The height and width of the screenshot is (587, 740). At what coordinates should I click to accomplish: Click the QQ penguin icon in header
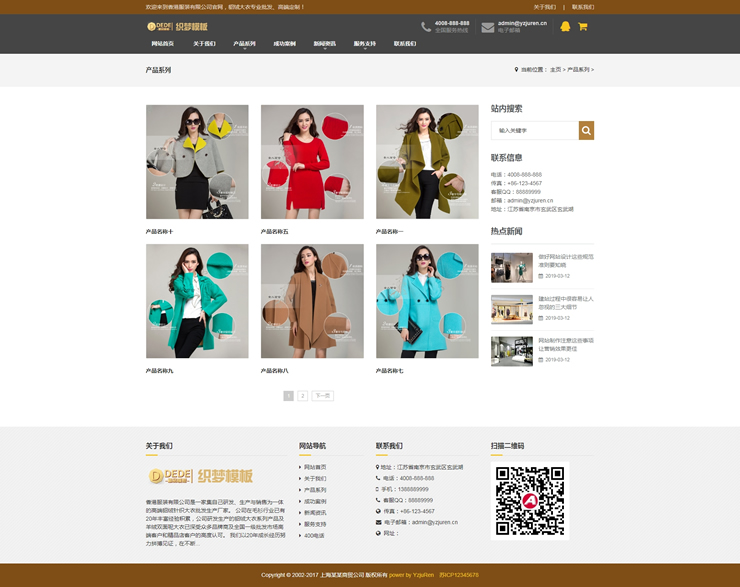[565, 27]
